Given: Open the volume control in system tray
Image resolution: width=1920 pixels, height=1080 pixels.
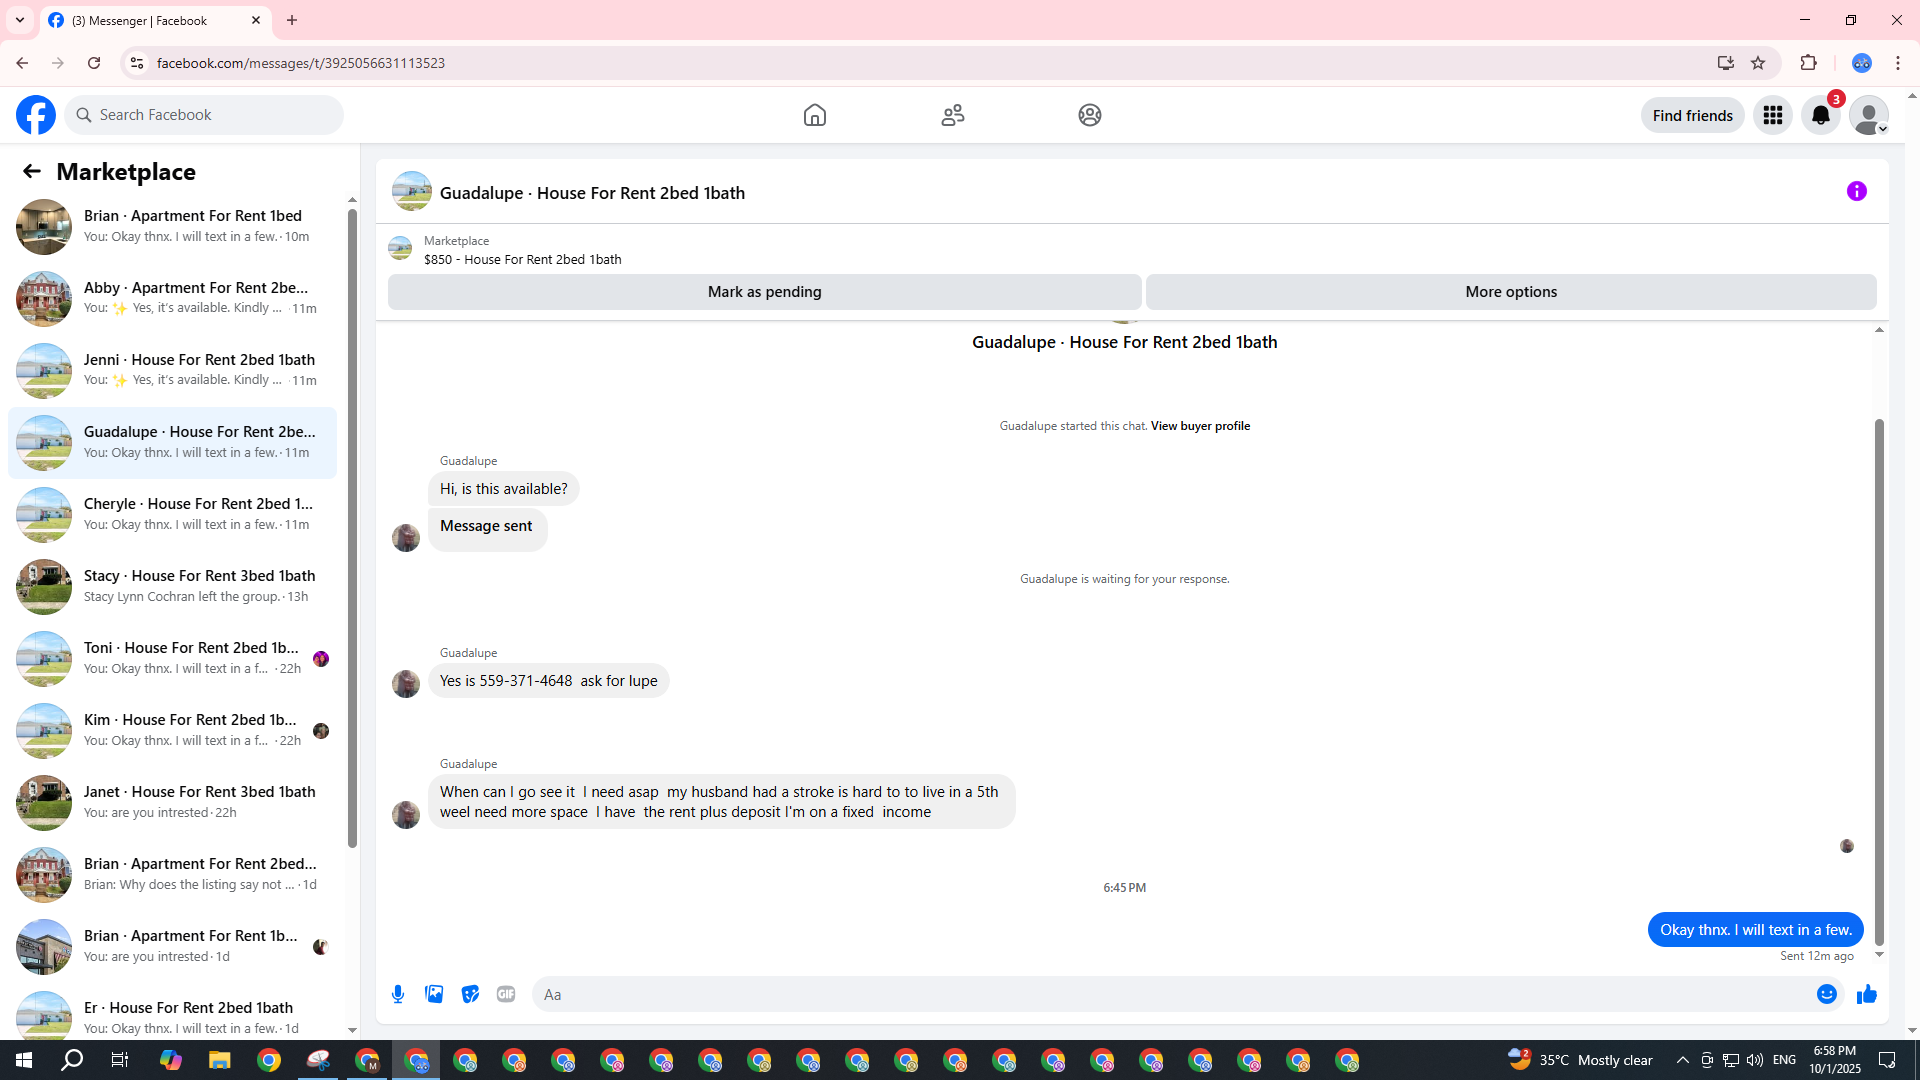Looking at the screenshot, I should pyautogui.click(x=1755, y=1060).
